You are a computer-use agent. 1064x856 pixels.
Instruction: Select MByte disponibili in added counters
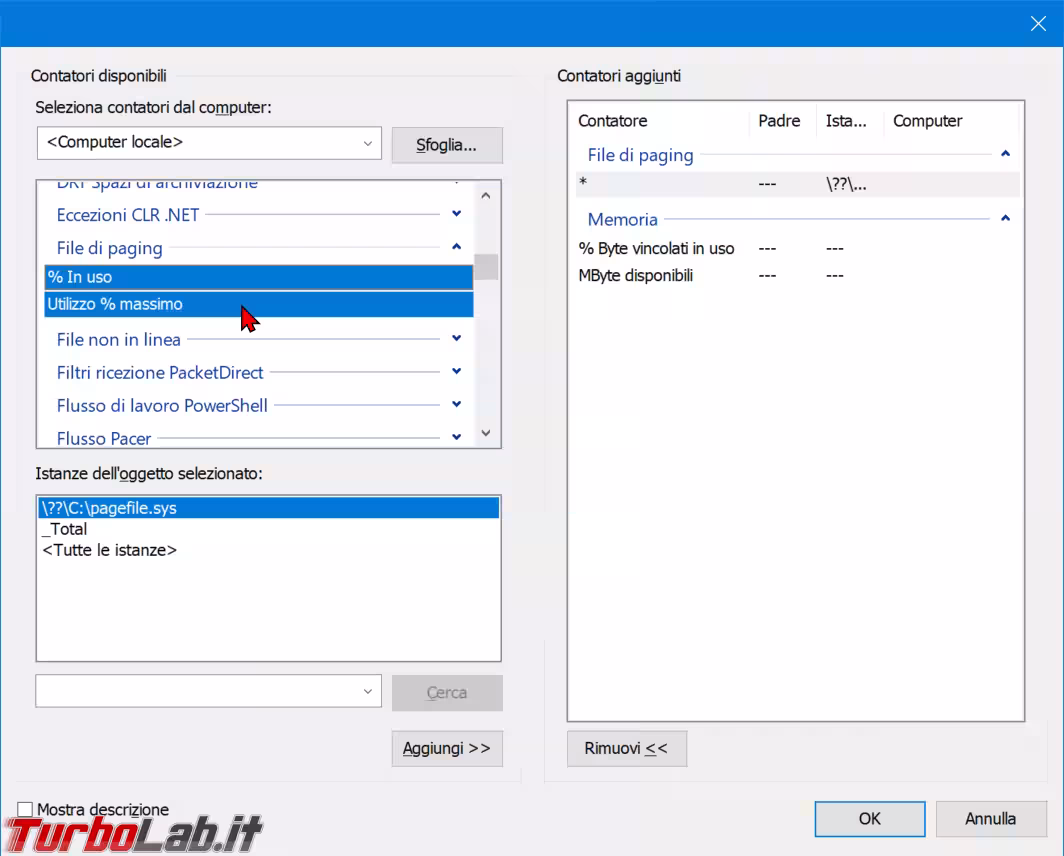pyautogui.click(x=636, y=275)
